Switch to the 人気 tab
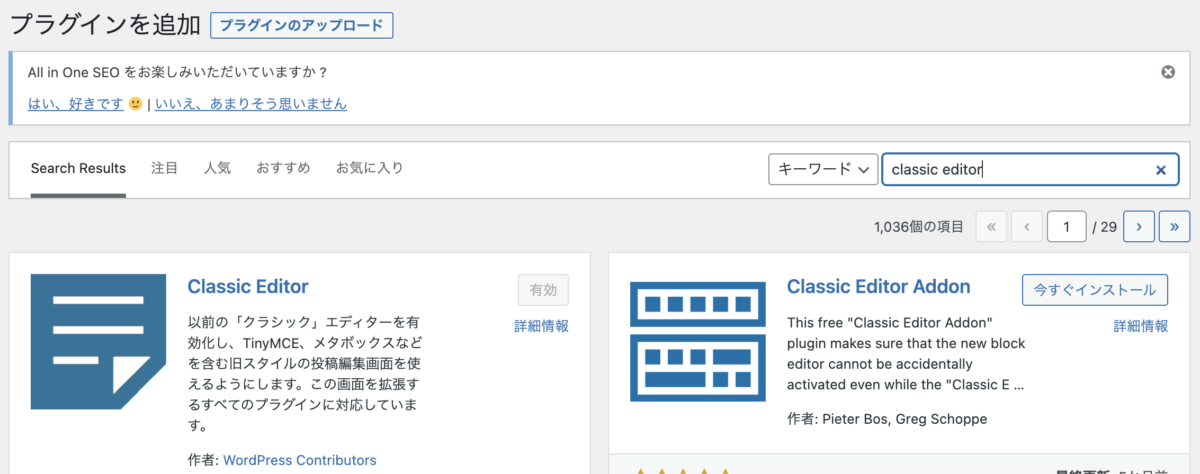Screen dimensions: 1200x474 click(217, 168)
